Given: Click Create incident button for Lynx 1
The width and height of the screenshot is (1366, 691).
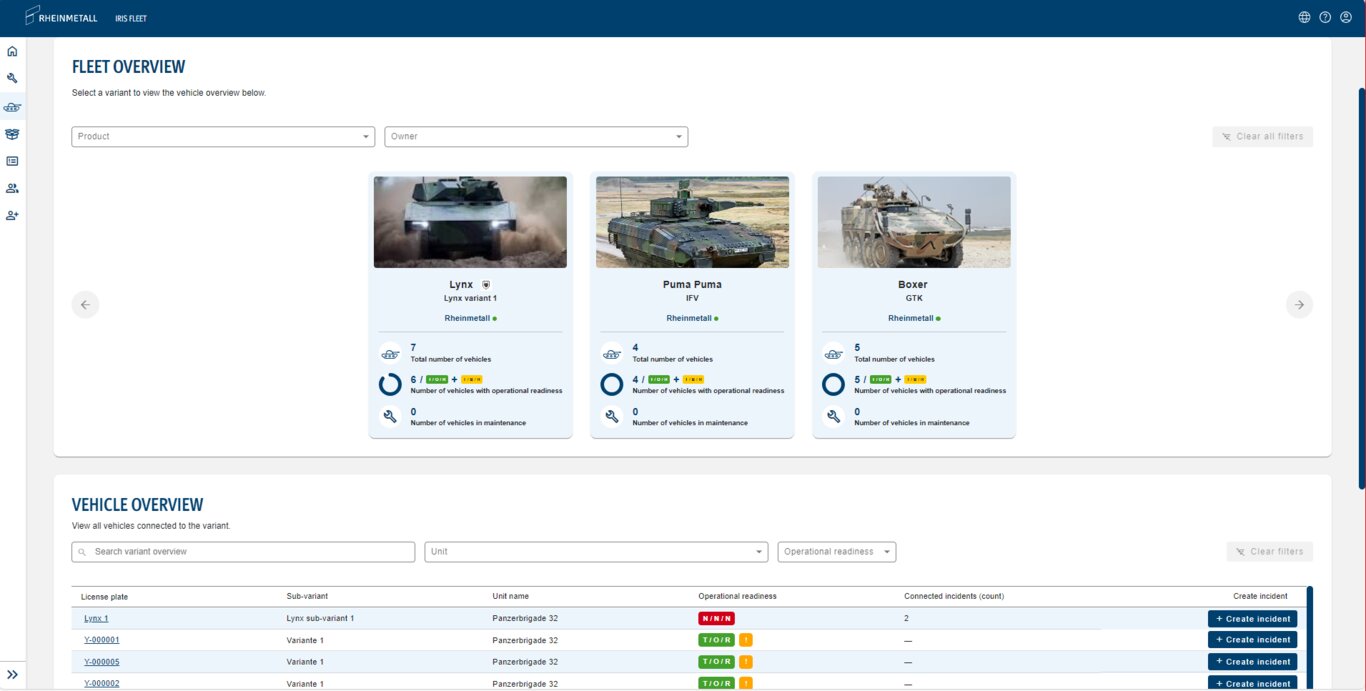Looking at the screenshot, I should coord(1252,619).
